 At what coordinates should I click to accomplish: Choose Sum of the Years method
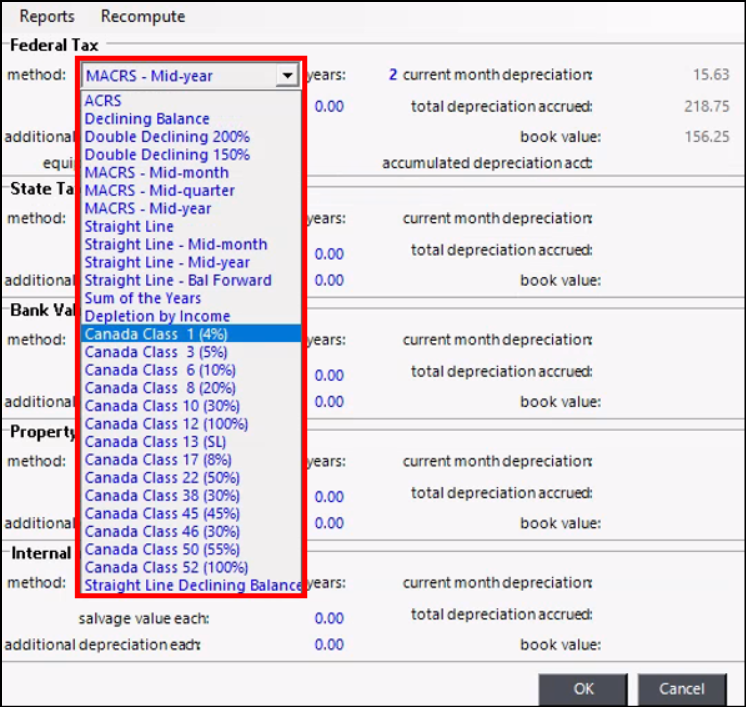pyautogui.click(x=143, y=299)
